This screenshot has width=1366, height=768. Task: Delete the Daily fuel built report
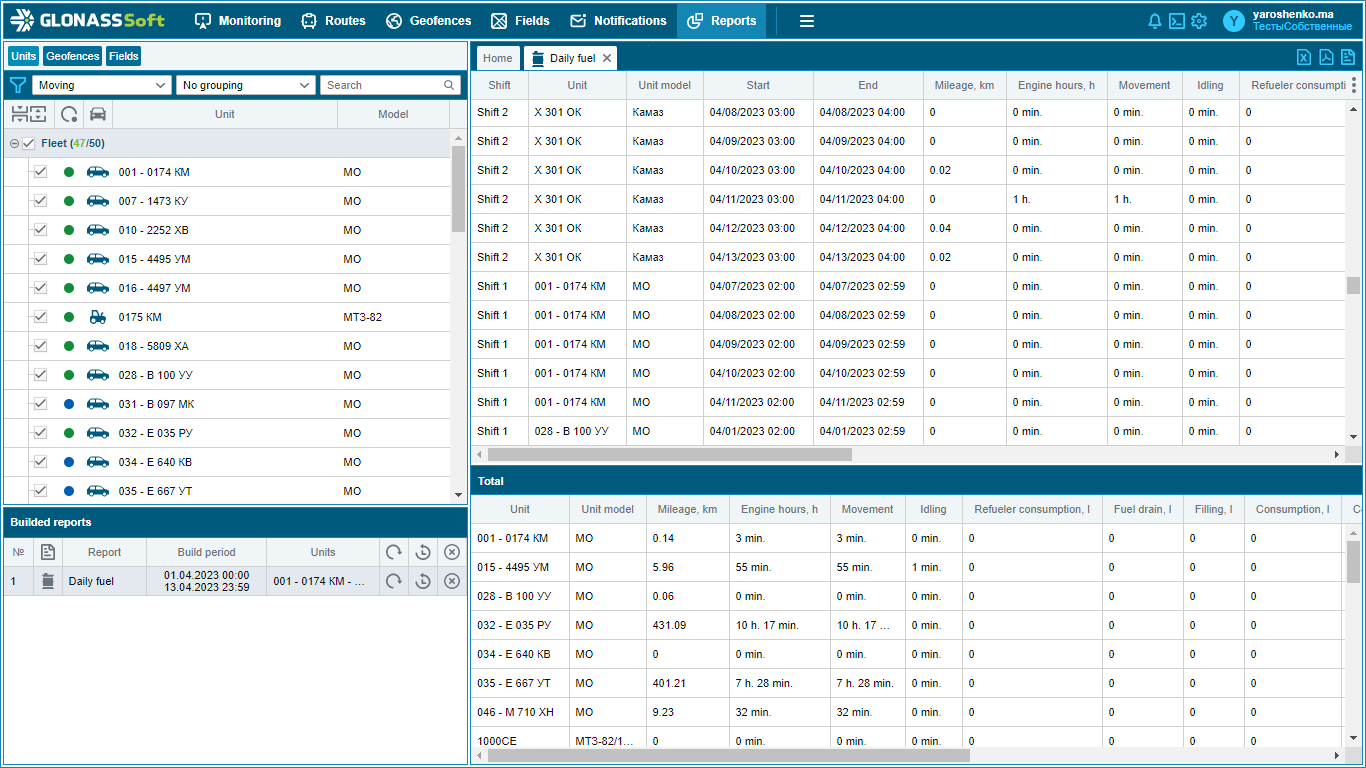452,581
